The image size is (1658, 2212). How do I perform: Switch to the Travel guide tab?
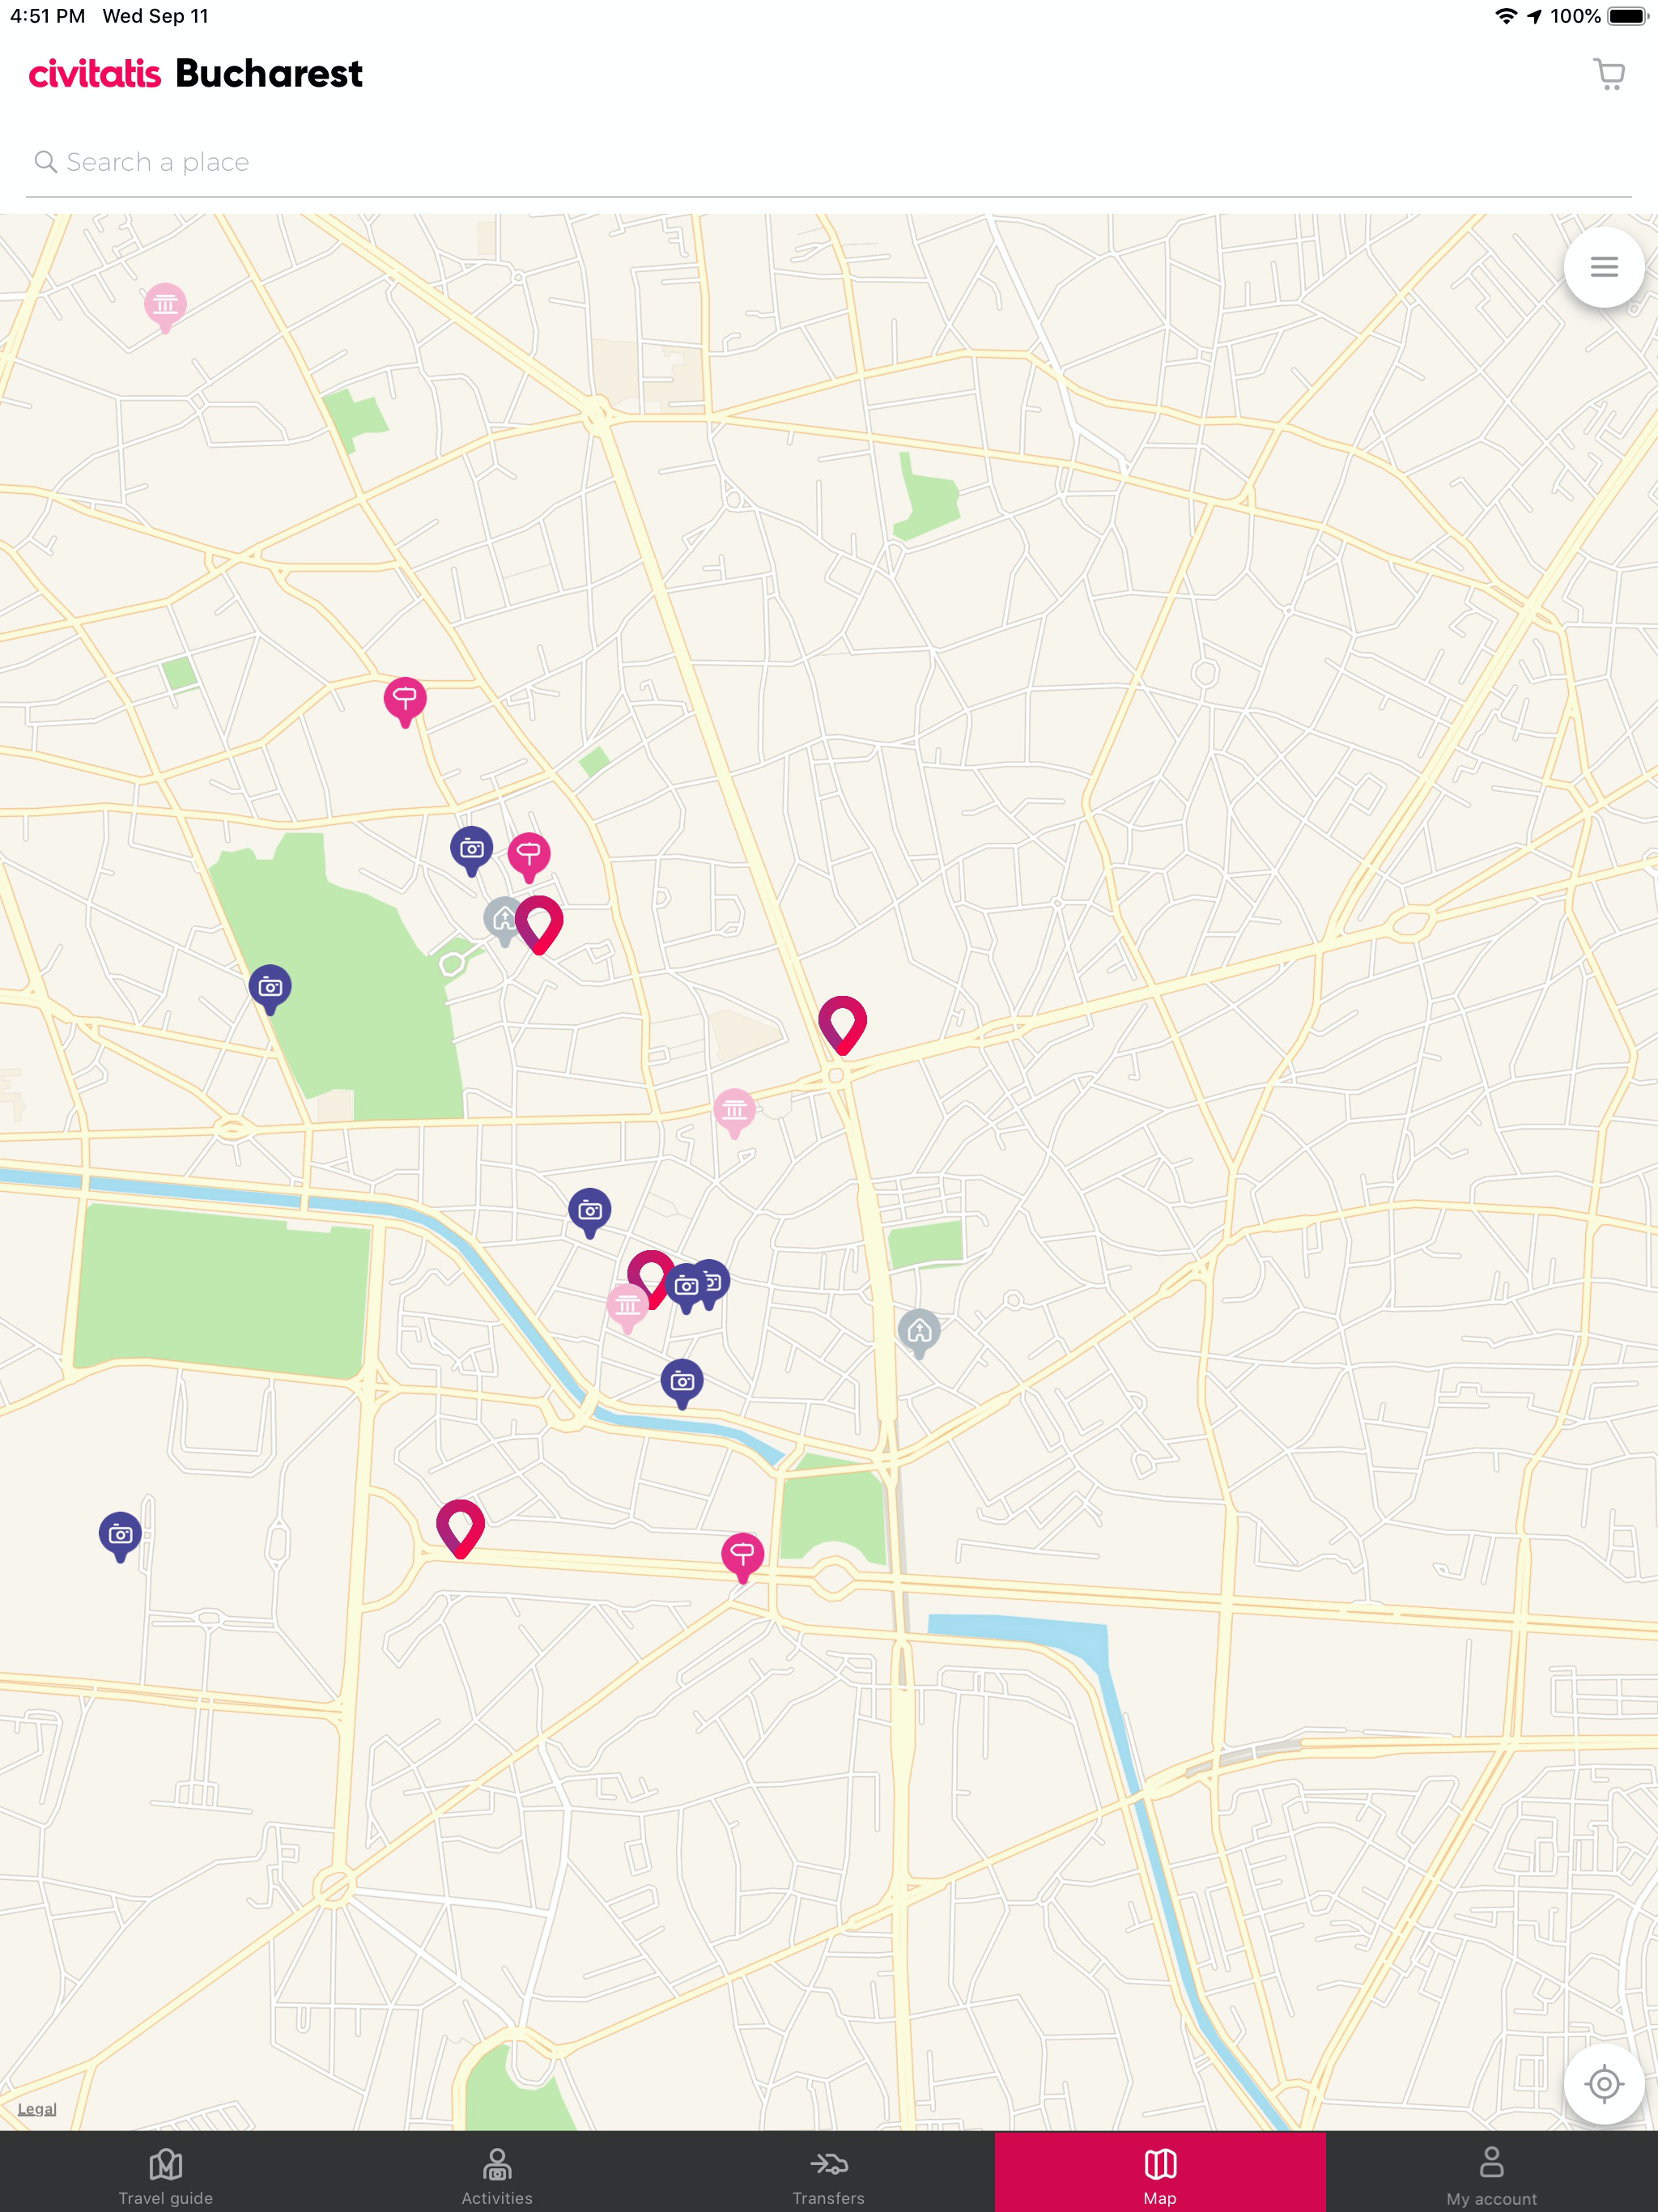pos(166,2174)
